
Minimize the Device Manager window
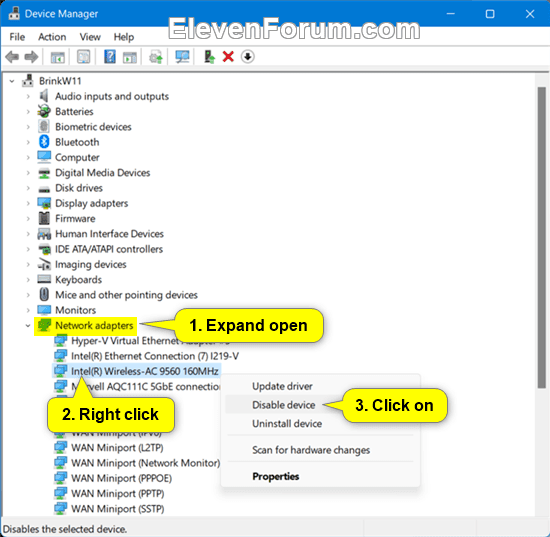pyautogui.click(x=451, y=14)
